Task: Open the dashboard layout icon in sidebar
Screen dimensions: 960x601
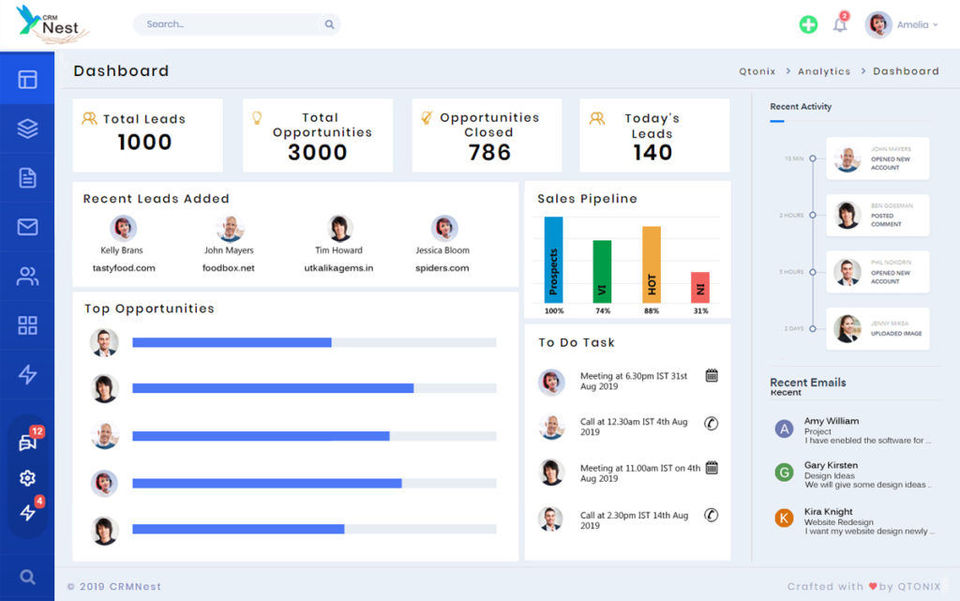Action: coord(28,80)
